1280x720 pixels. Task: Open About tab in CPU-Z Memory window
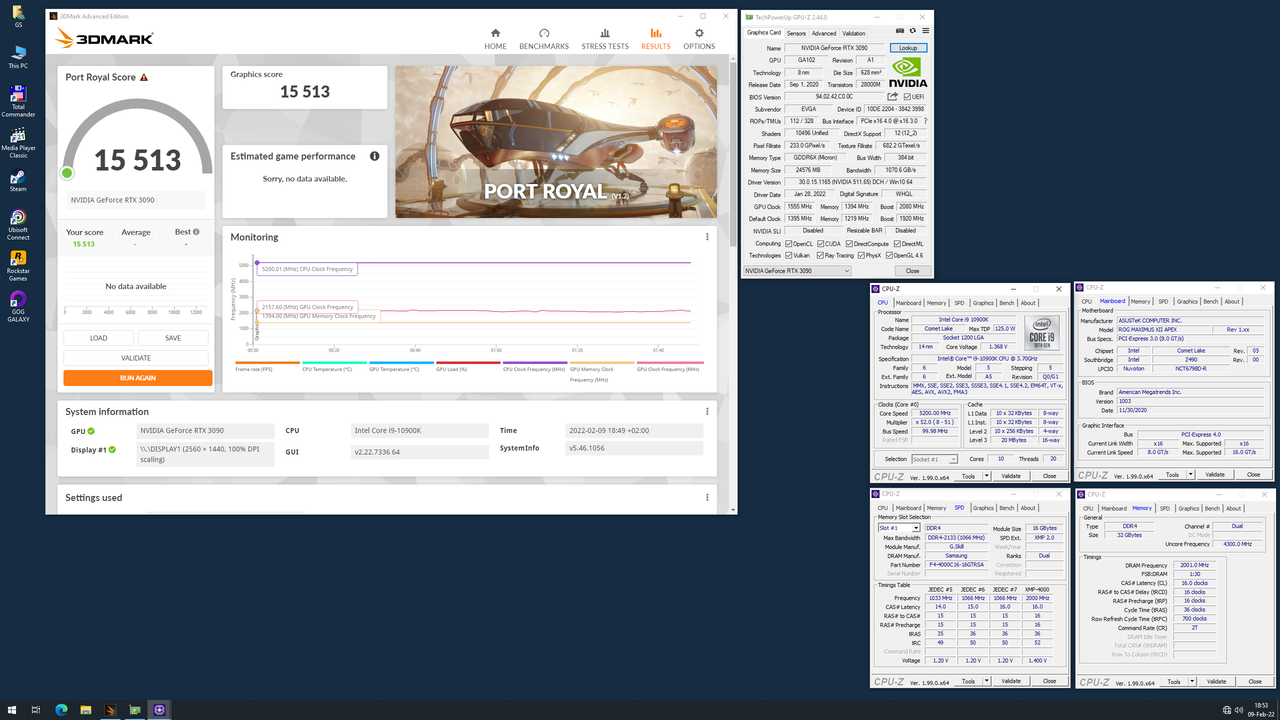pyautogui.click(x=1233, y=508)
